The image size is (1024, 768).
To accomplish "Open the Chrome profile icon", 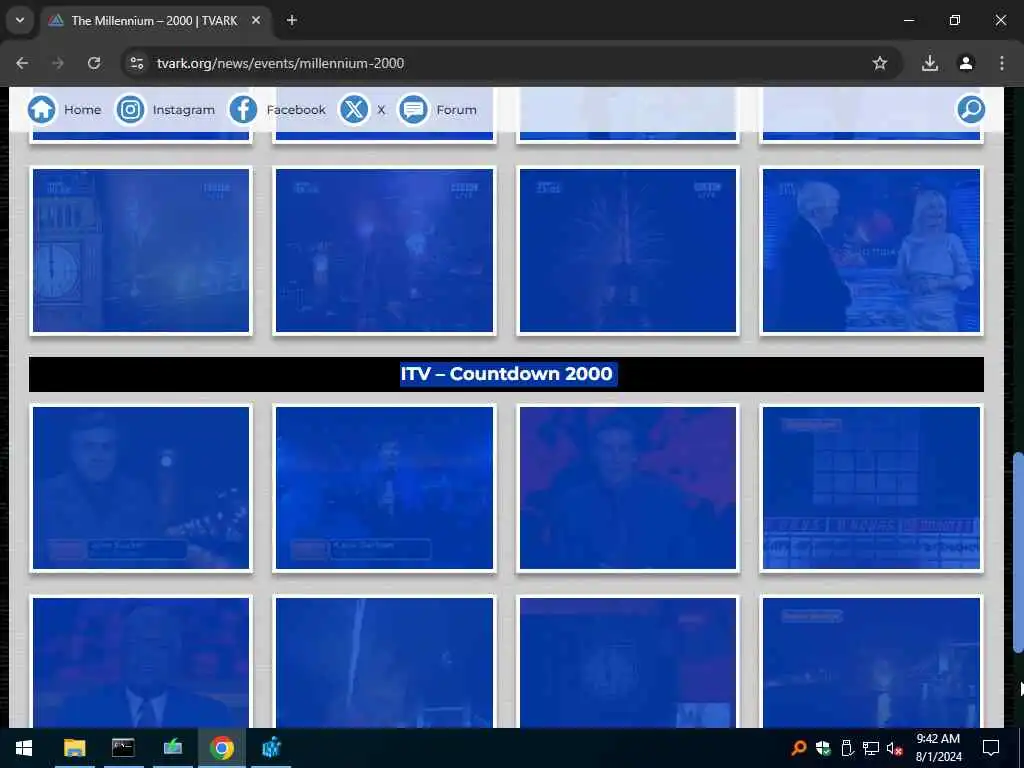I will (x=966, y=63).
